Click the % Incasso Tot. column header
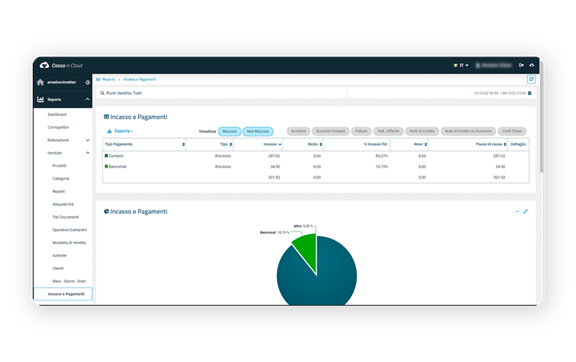 tap(375, 144)
